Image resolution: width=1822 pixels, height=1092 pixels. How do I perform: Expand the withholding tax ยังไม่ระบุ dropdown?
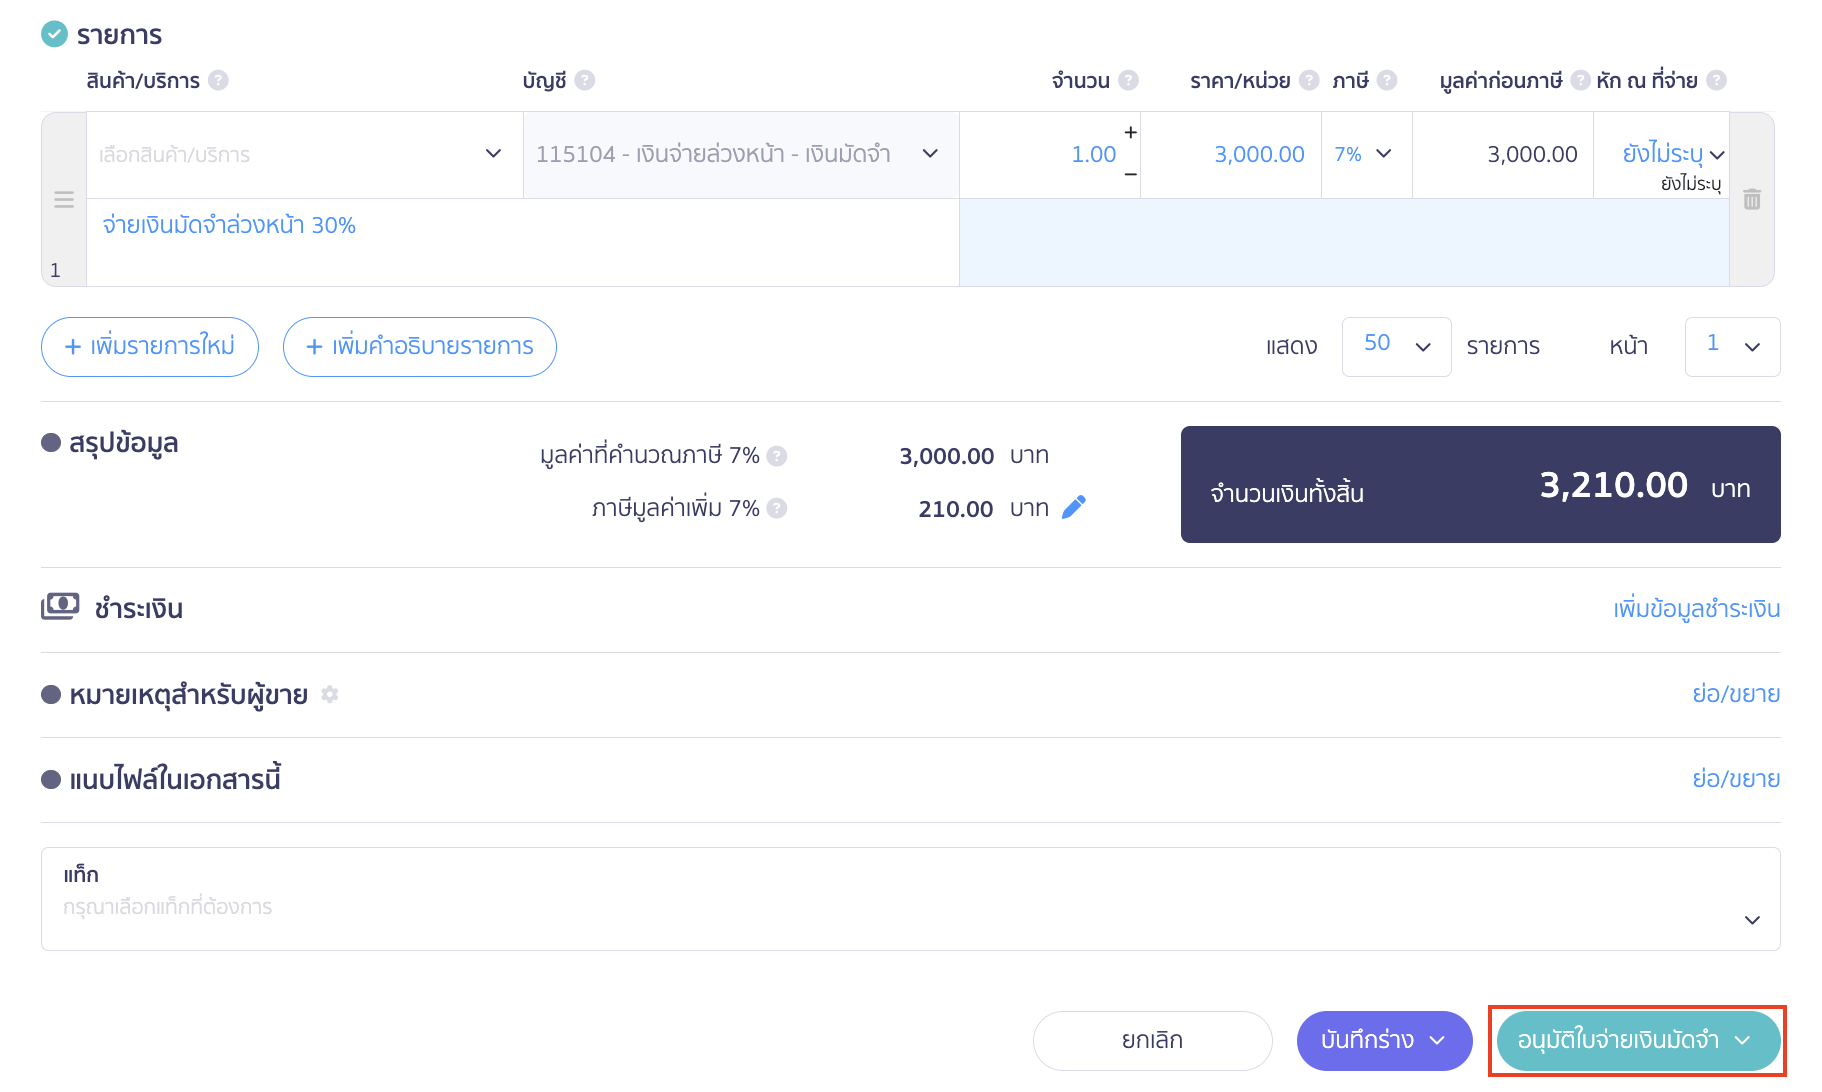(x=1672, y=154)
